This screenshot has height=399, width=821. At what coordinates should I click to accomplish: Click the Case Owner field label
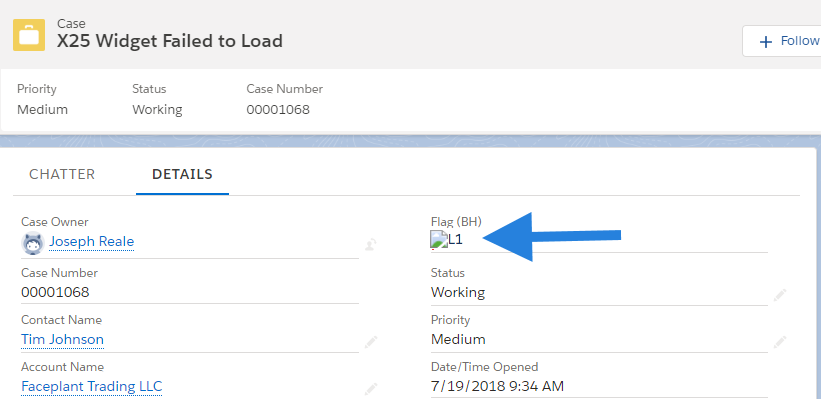coord(55,222)
